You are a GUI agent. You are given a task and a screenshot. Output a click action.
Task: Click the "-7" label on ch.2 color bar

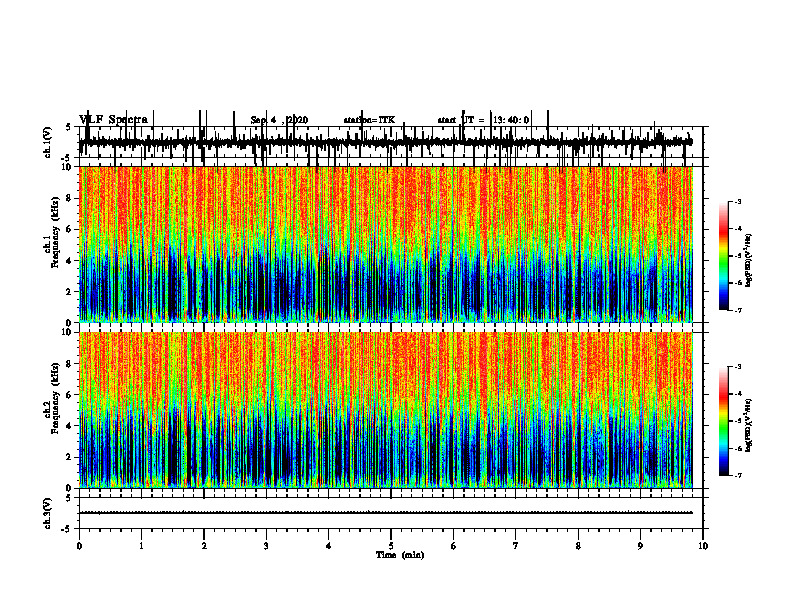pyautogui.click(x=737, y=476)
